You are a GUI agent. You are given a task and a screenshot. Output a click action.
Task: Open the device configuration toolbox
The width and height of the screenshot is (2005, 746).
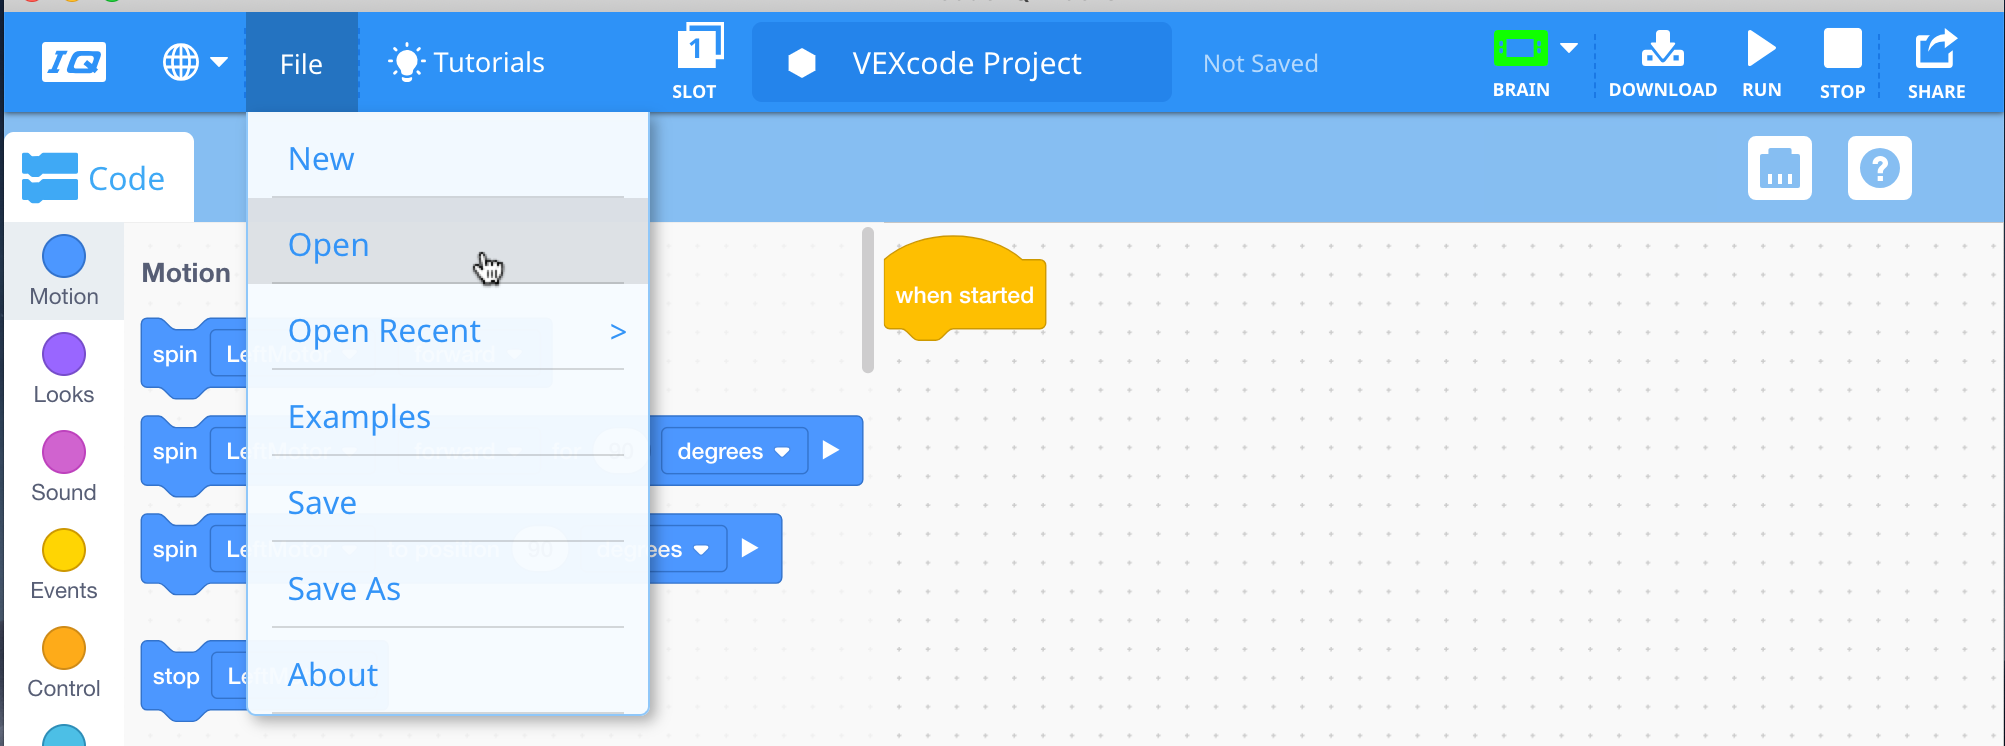[x=1779, y=169]
